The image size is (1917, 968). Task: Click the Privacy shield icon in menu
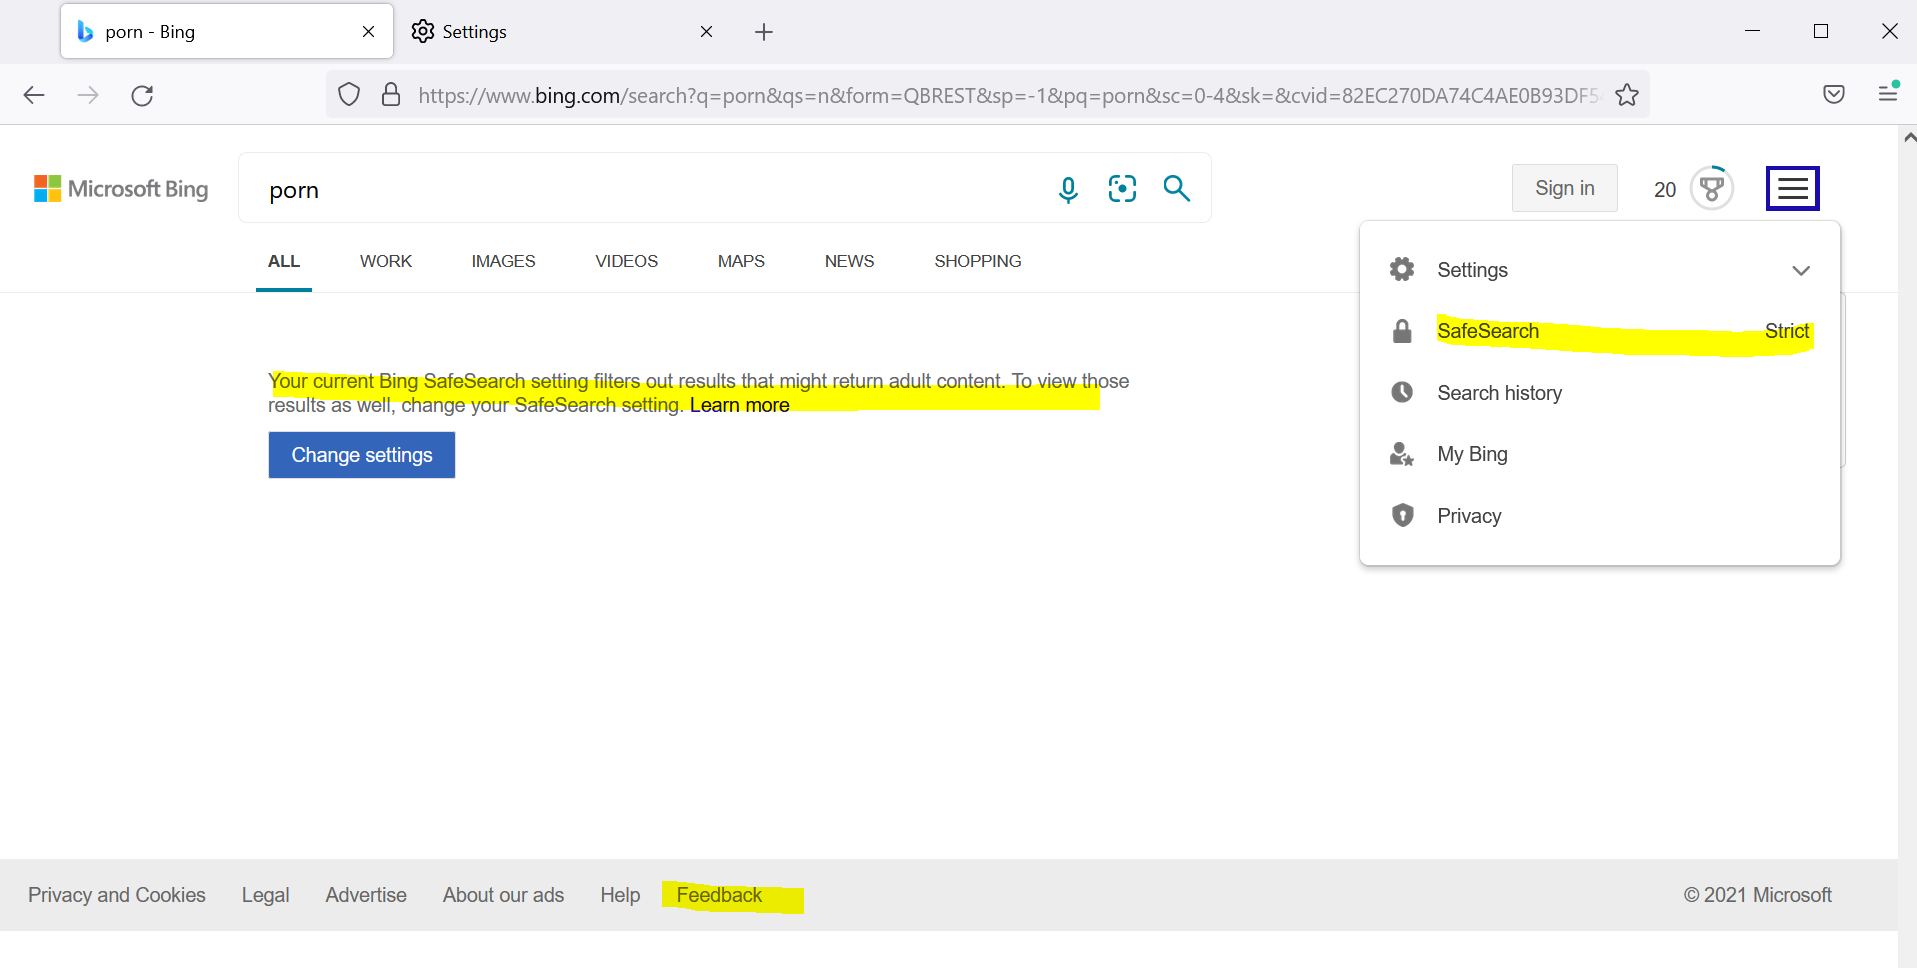point(1402,515)
